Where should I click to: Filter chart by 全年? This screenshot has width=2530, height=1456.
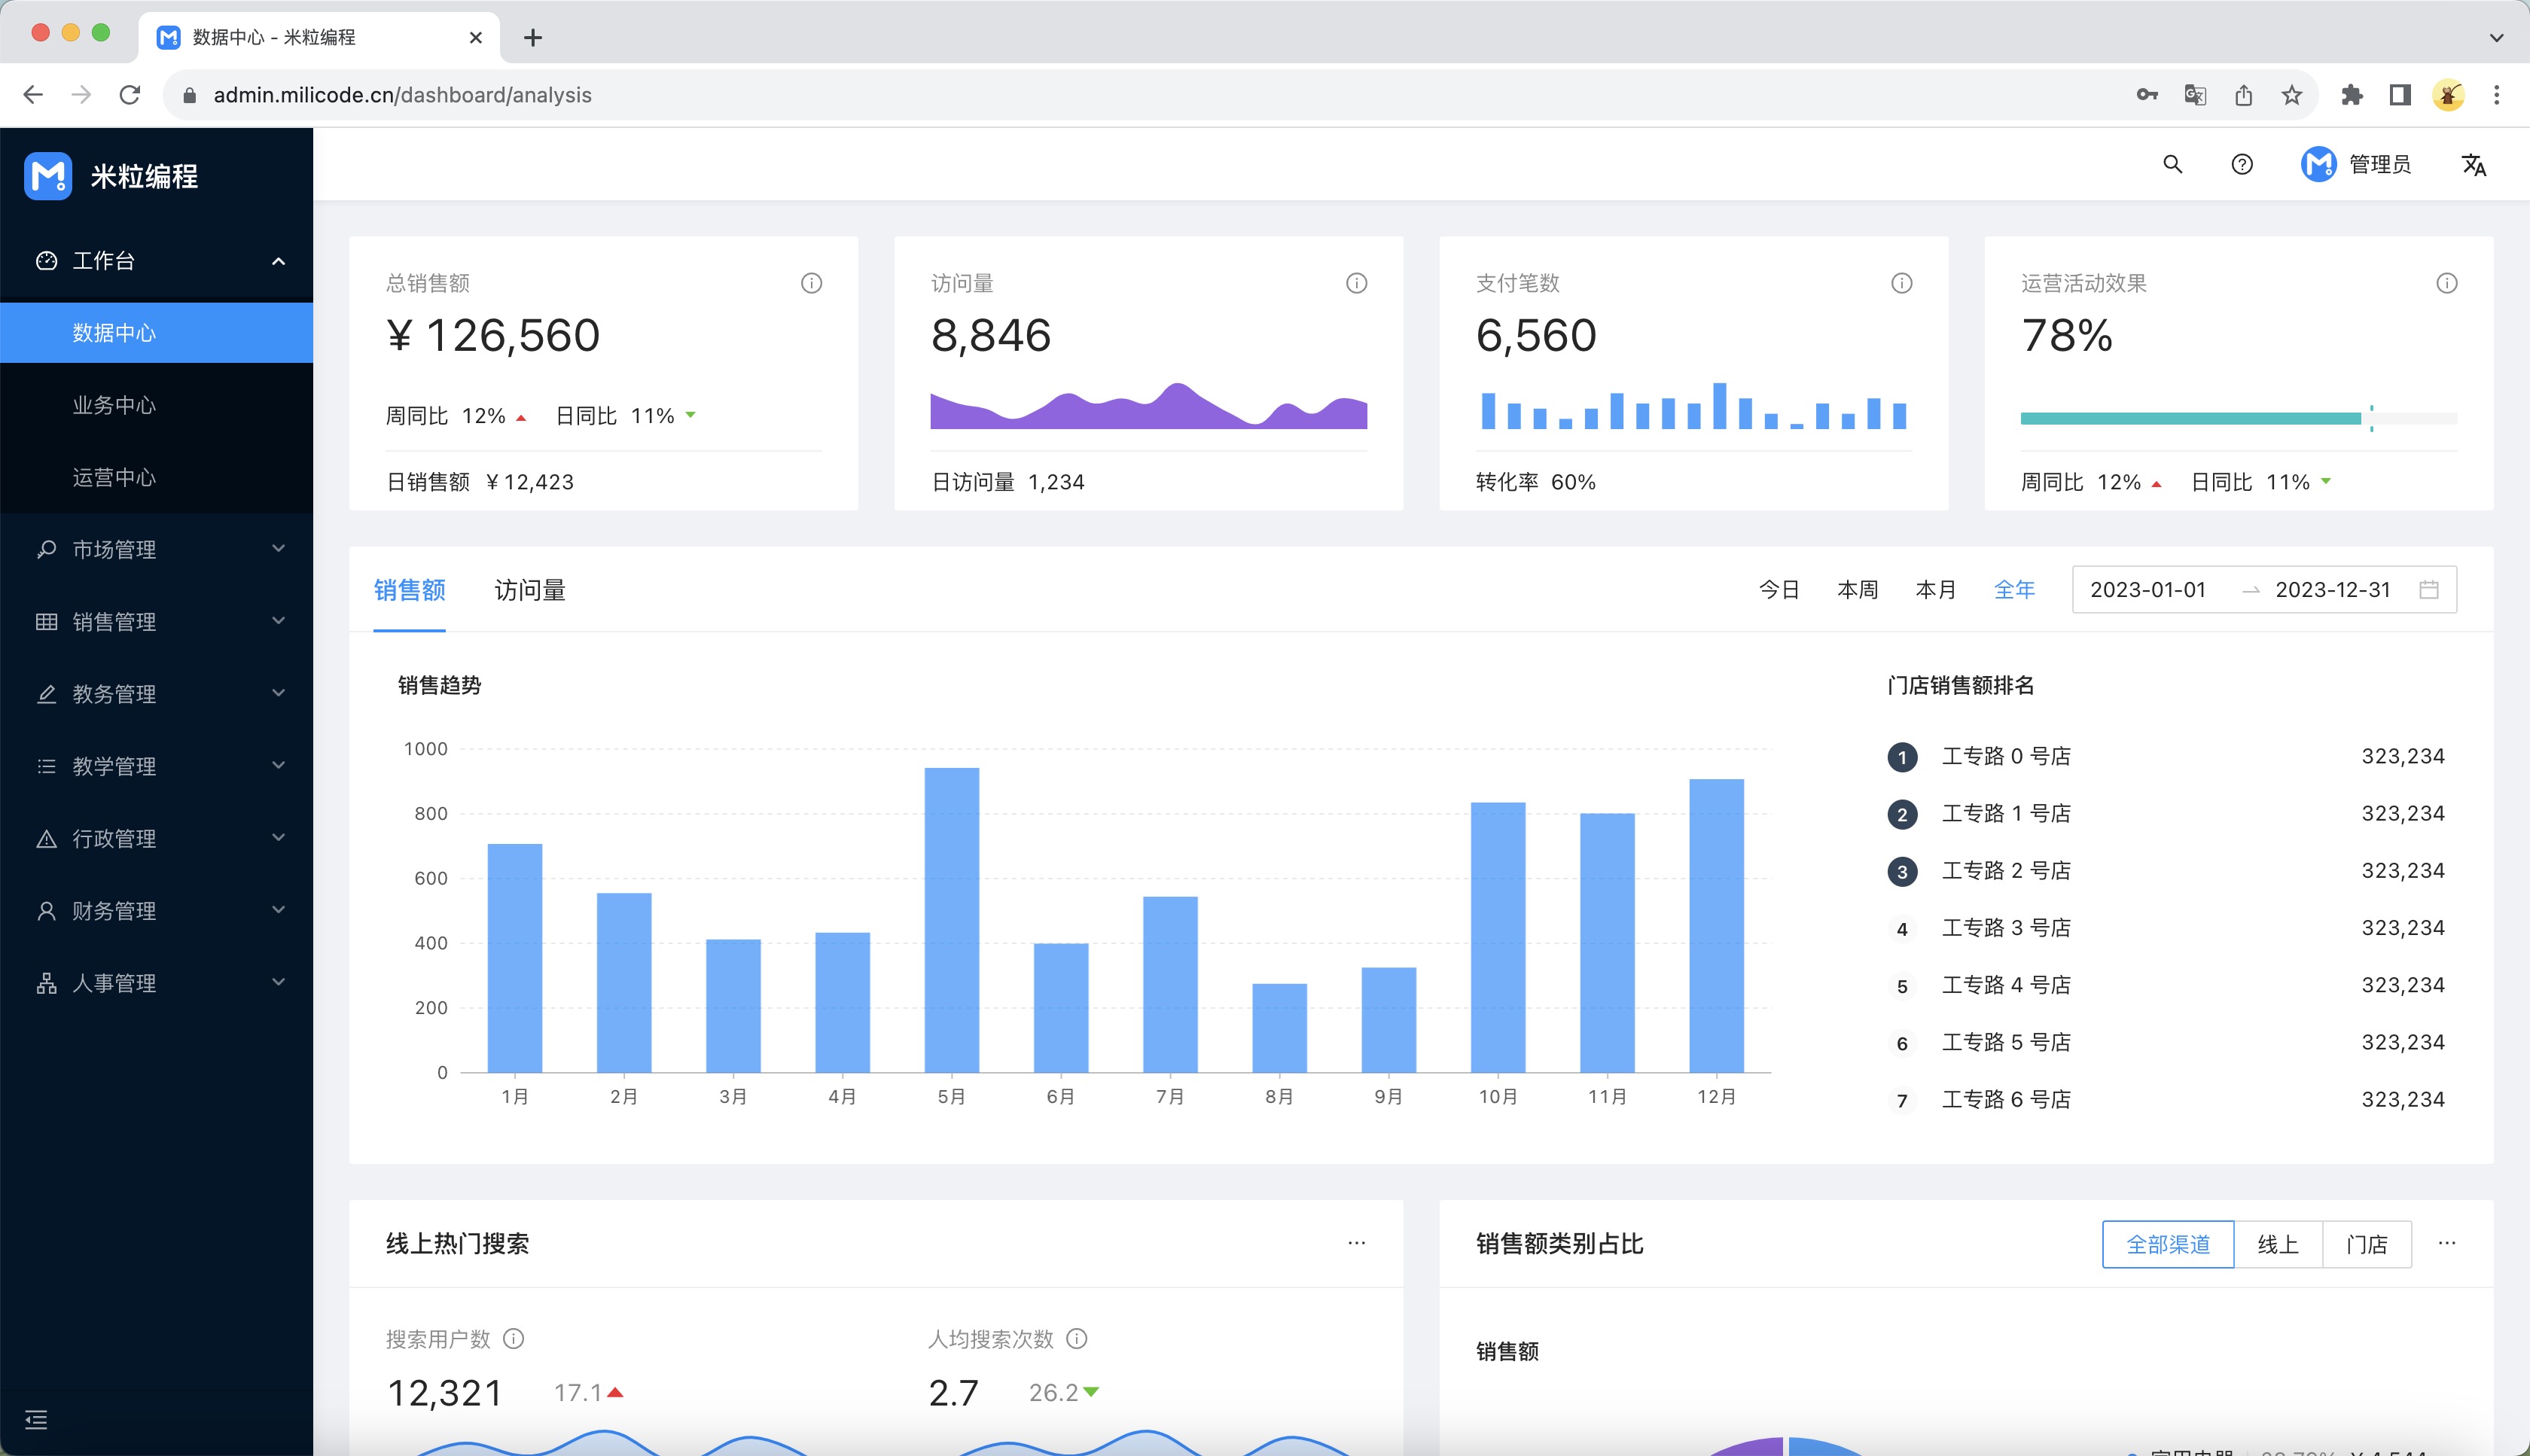coord(2014,590)
